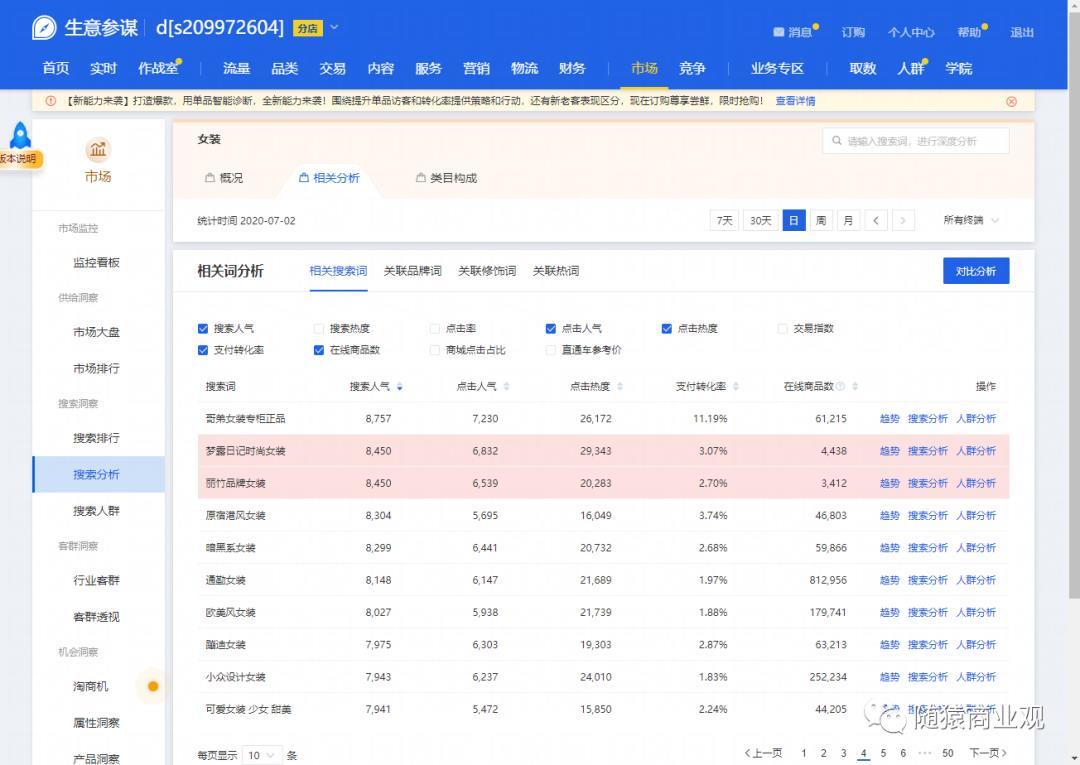The height and width of the screenshot is (765, 1080).
Task: Switch to the 类目构成 tab
Action: [446, 178]
